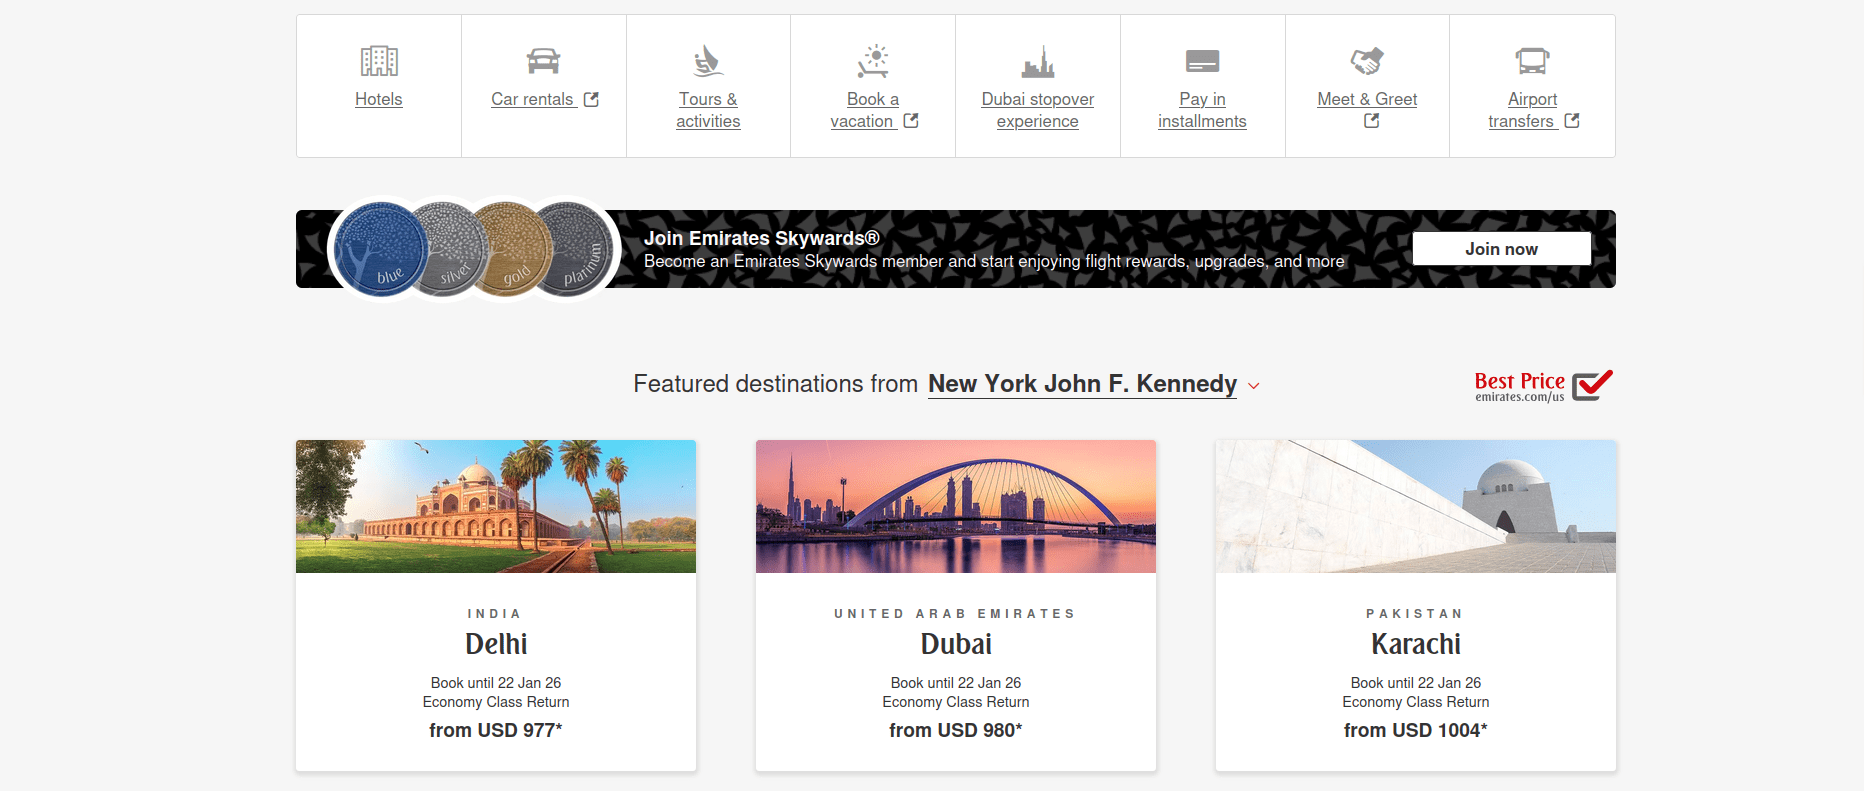1864x791 pixels.
Task: Click the Tours & activities sailboat icon
Action: pos(708,61)
